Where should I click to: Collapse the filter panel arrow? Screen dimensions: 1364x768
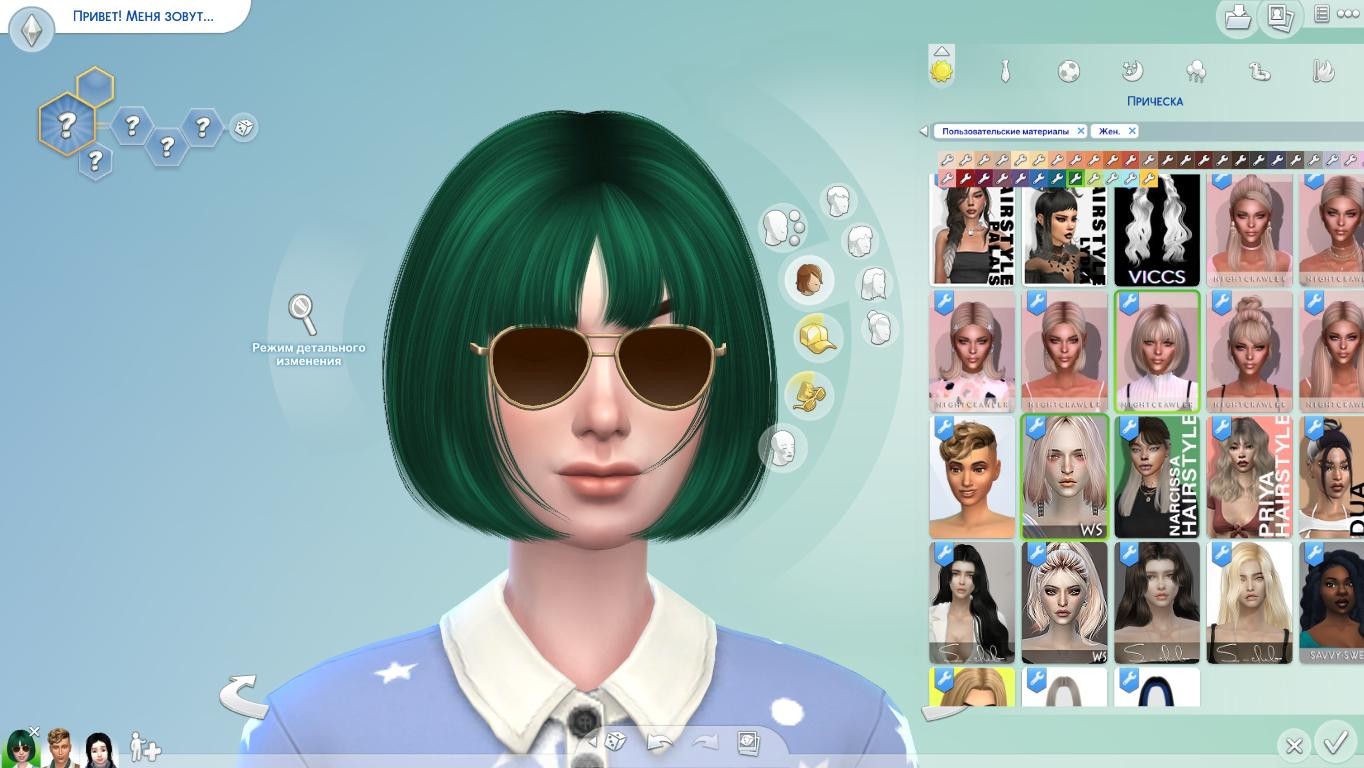pyautogui.click(x=924, y=131)
